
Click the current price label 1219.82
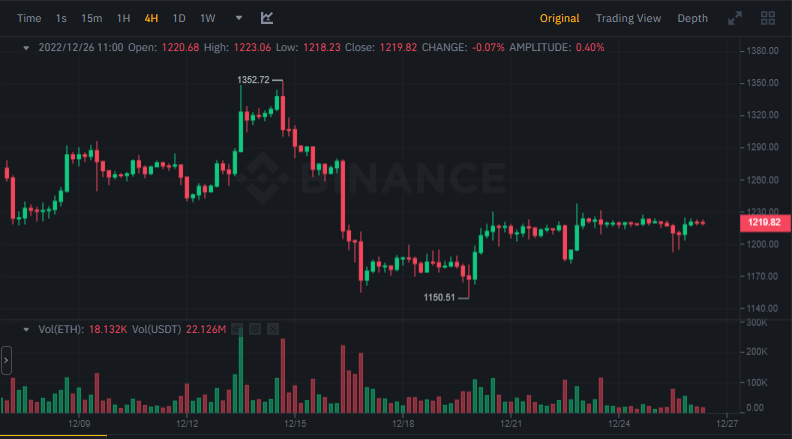pos(763,222)
